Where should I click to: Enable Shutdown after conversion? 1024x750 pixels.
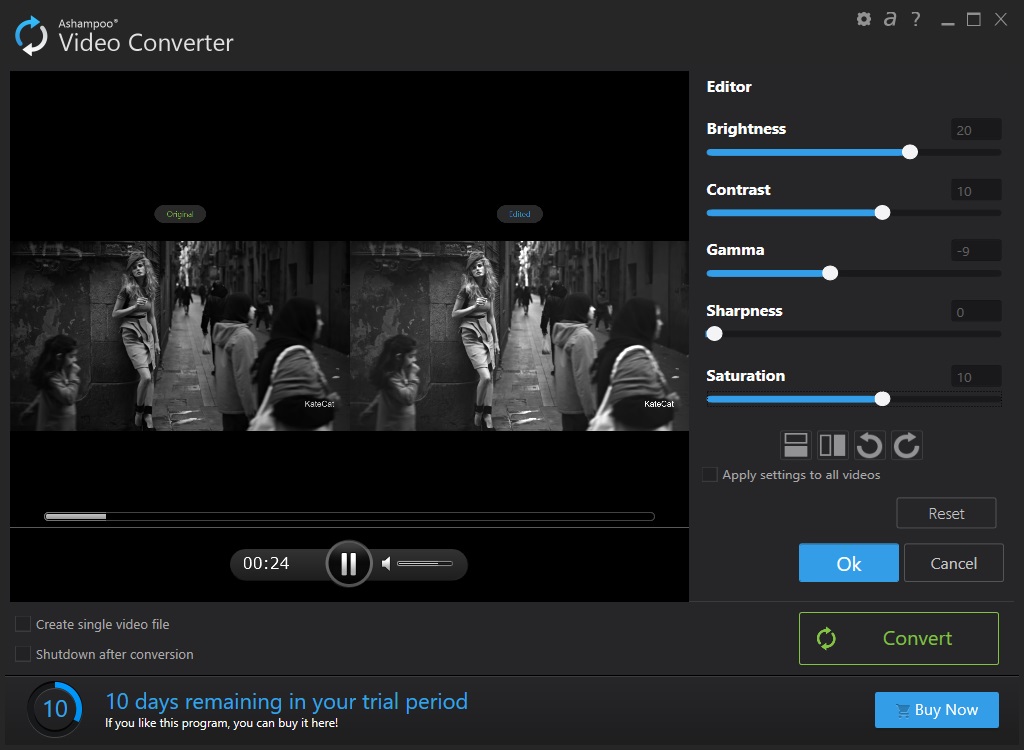[21, 654]
